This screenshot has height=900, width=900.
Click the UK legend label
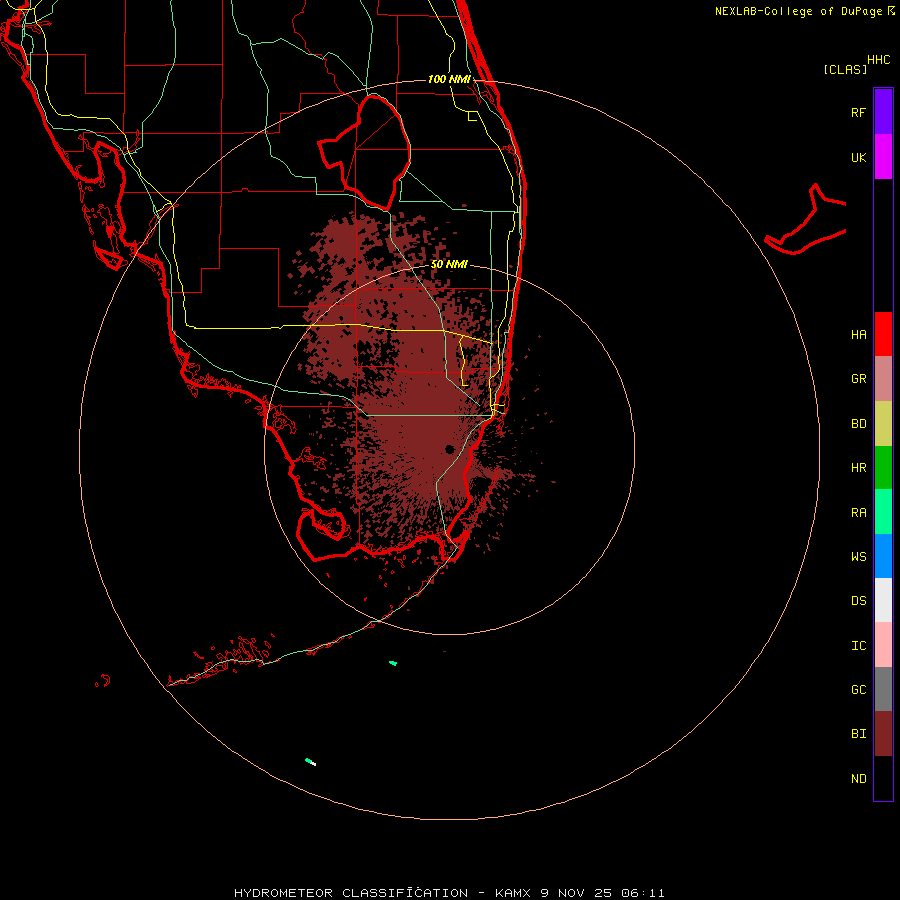click(858, 158)
